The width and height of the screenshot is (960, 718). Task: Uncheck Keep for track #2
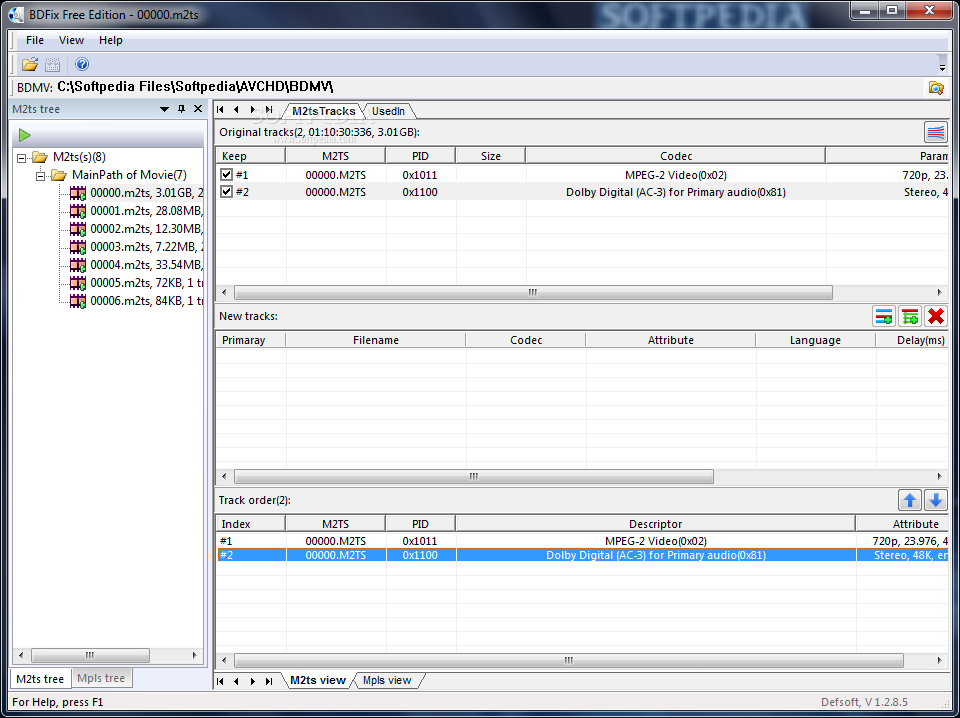pos(227,192)
